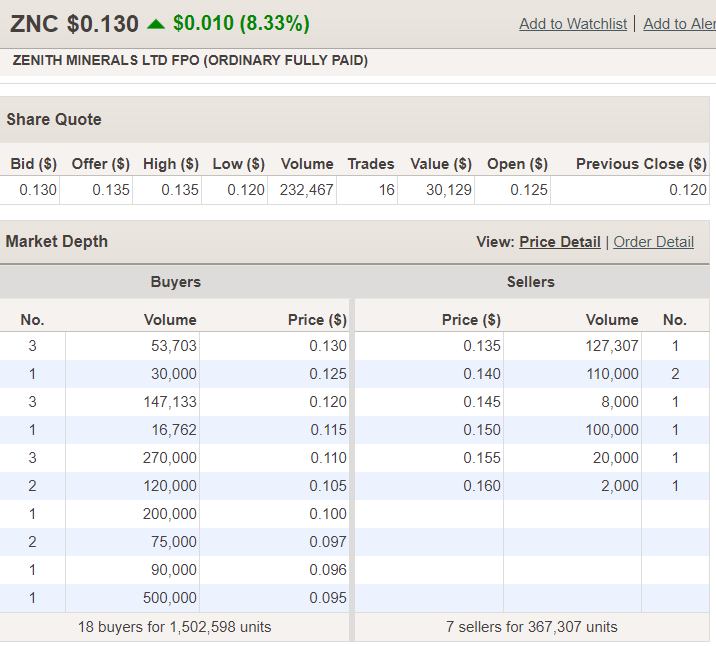Screen dimensions: 716x646
Task: Select buyer volume 16,762
Action: 174,430
